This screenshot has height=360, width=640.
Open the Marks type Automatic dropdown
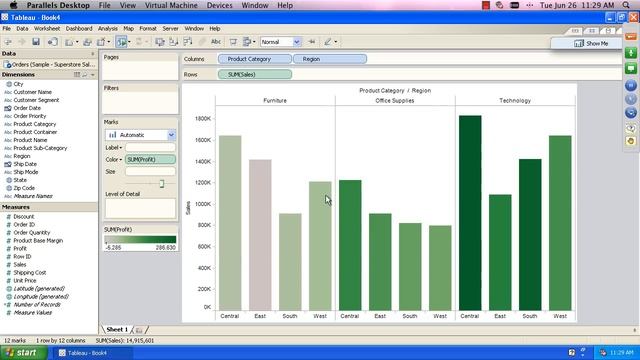(171, 135)
